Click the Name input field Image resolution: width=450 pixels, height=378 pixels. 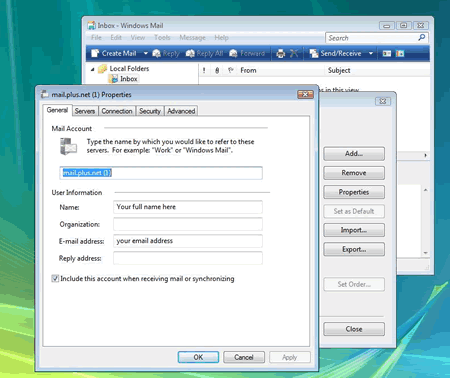(x=188, y=207)
